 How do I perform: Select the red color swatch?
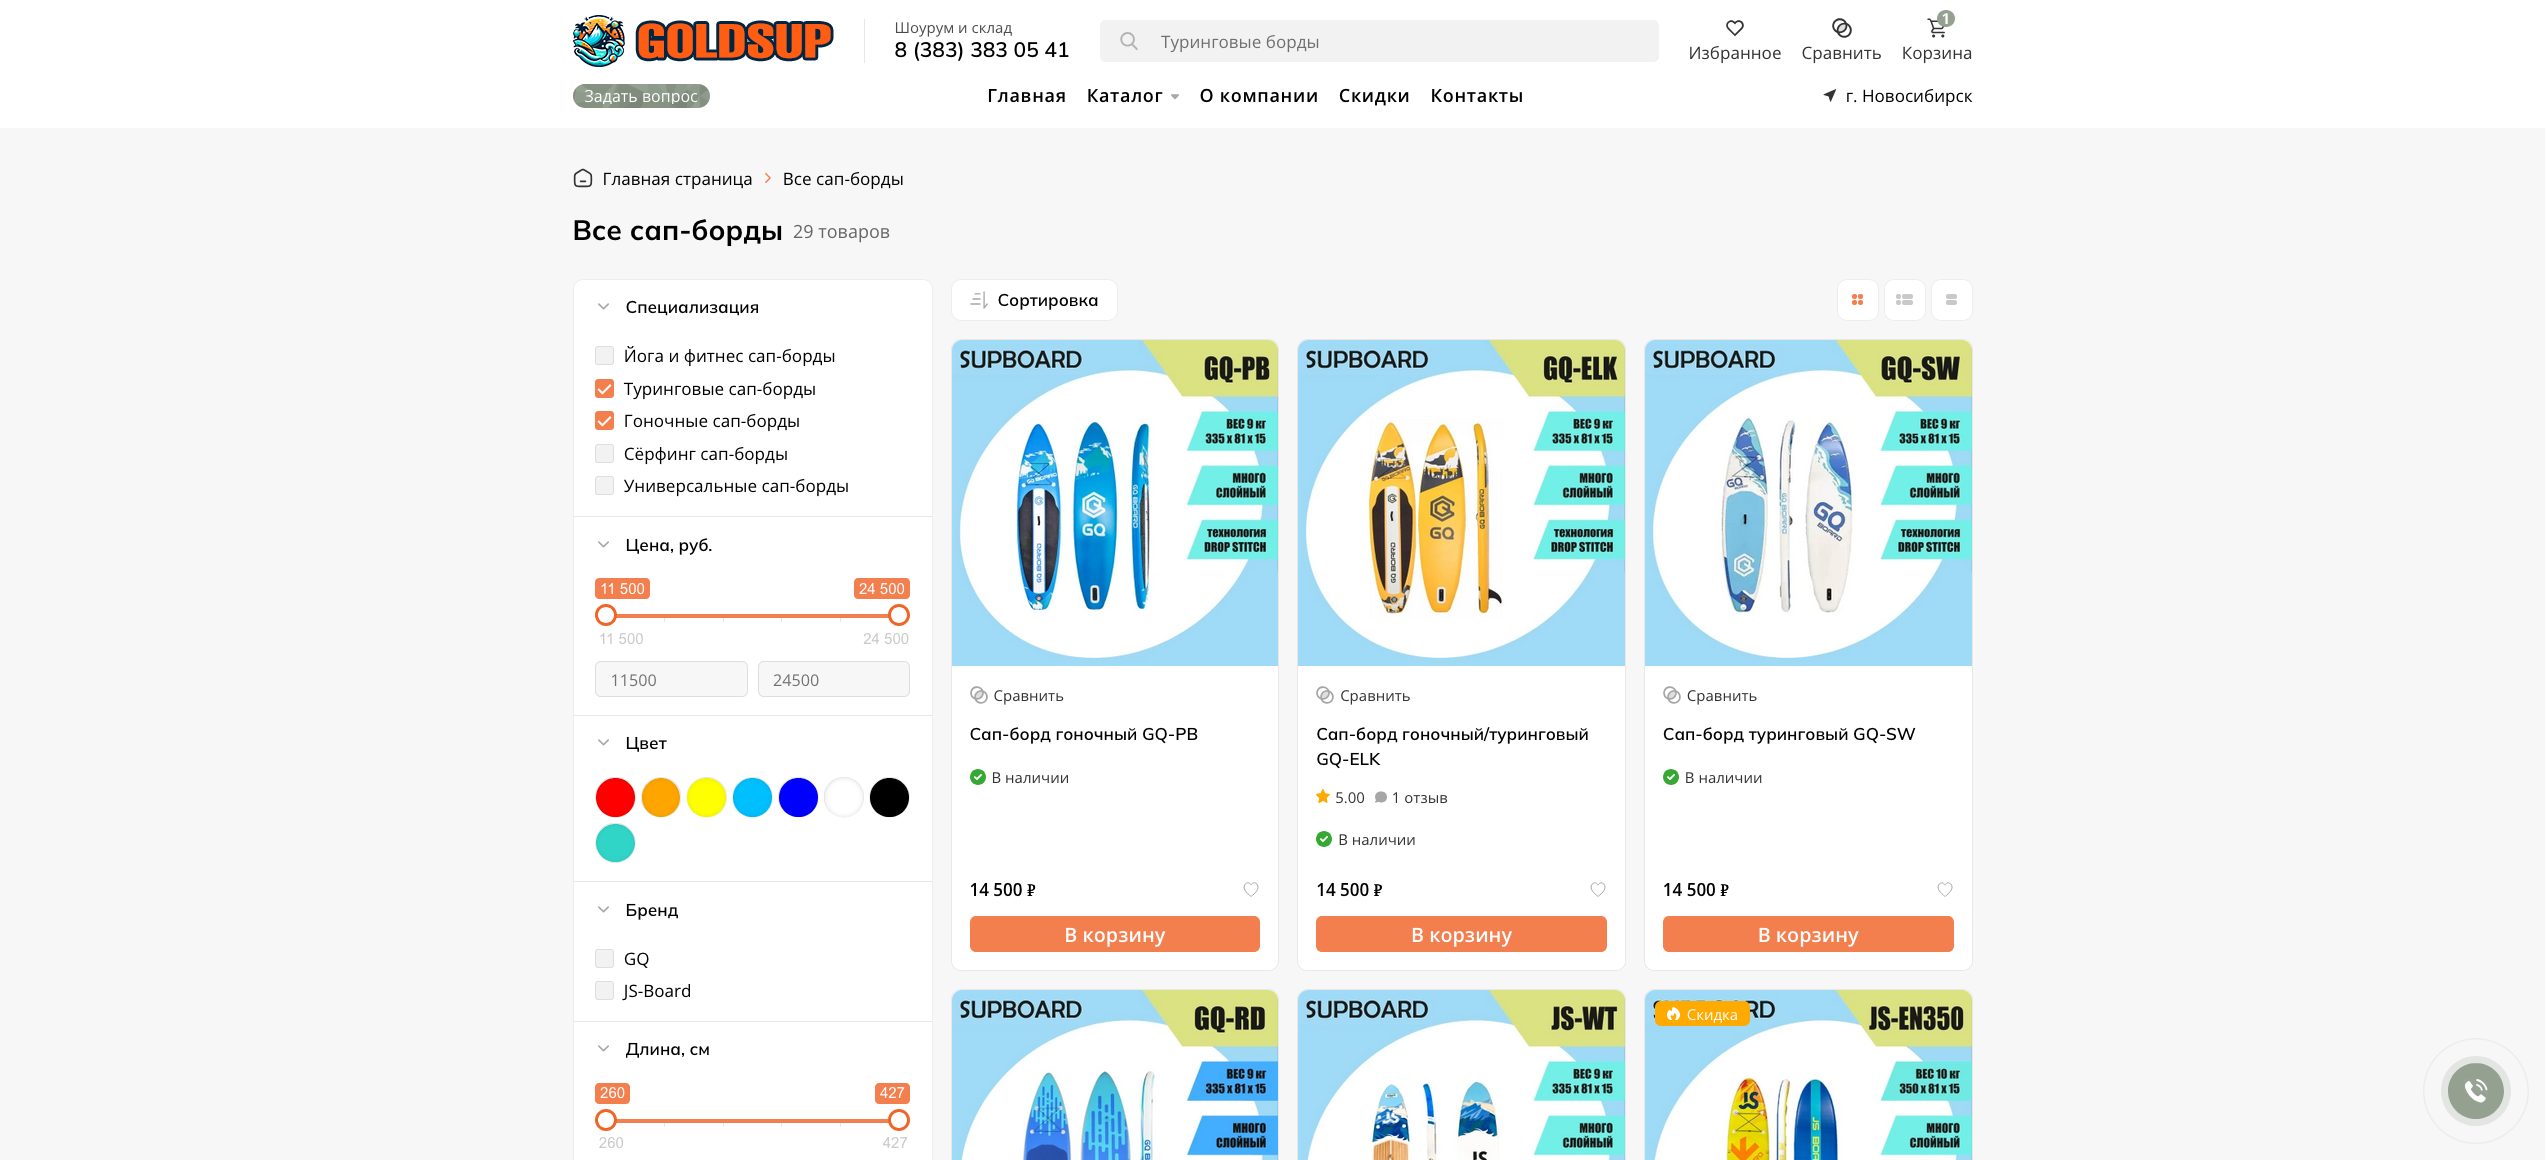coord(615,797)
